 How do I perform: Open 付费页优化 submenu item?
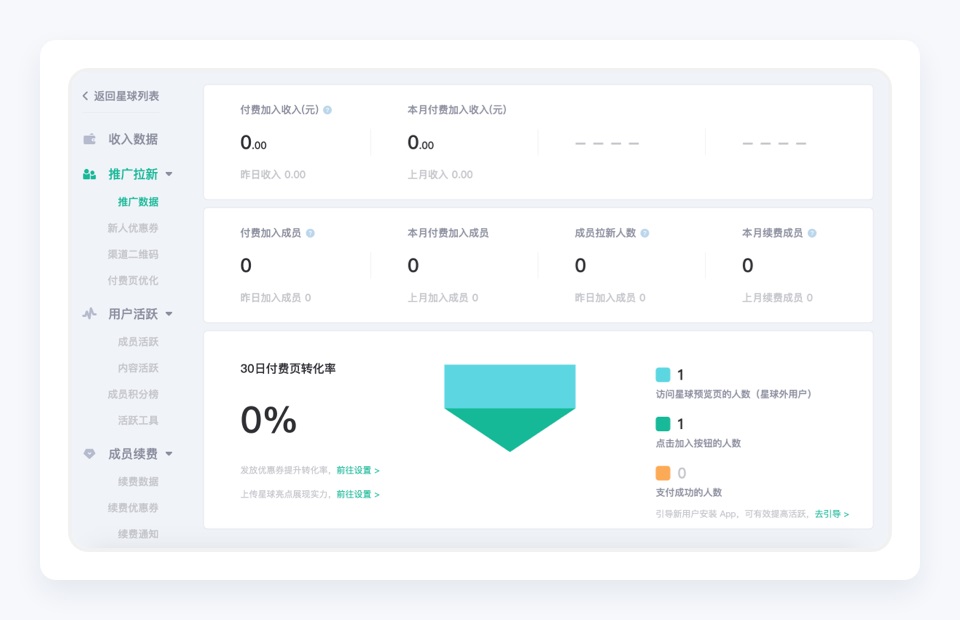(133, 281)
